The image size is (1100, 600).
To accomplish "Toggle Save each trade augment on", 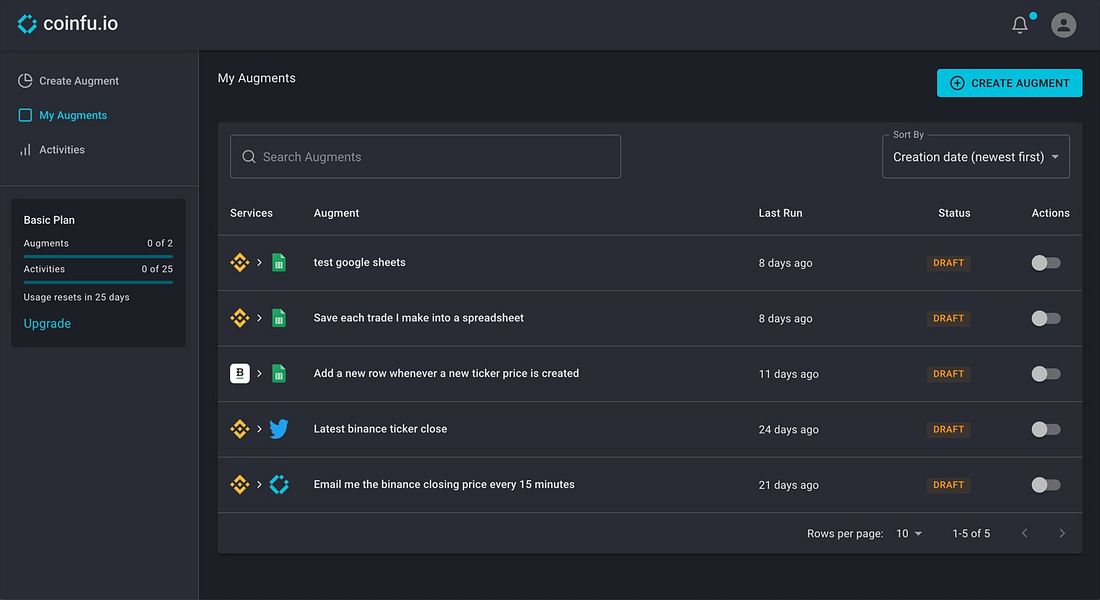I will coord(1045,318).
